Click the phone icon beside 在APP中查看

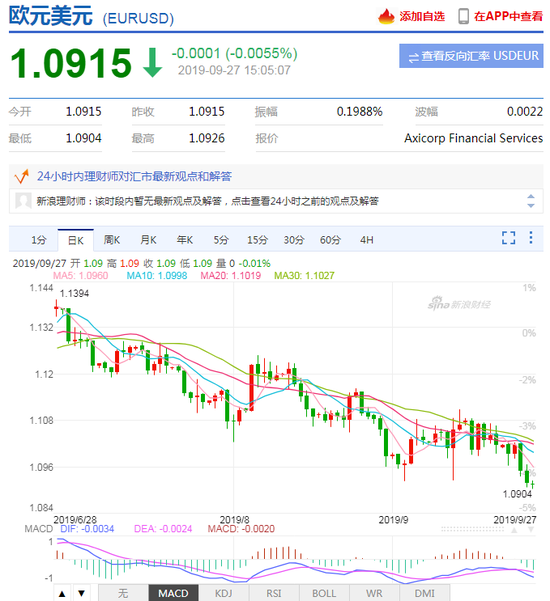point(463,16)
